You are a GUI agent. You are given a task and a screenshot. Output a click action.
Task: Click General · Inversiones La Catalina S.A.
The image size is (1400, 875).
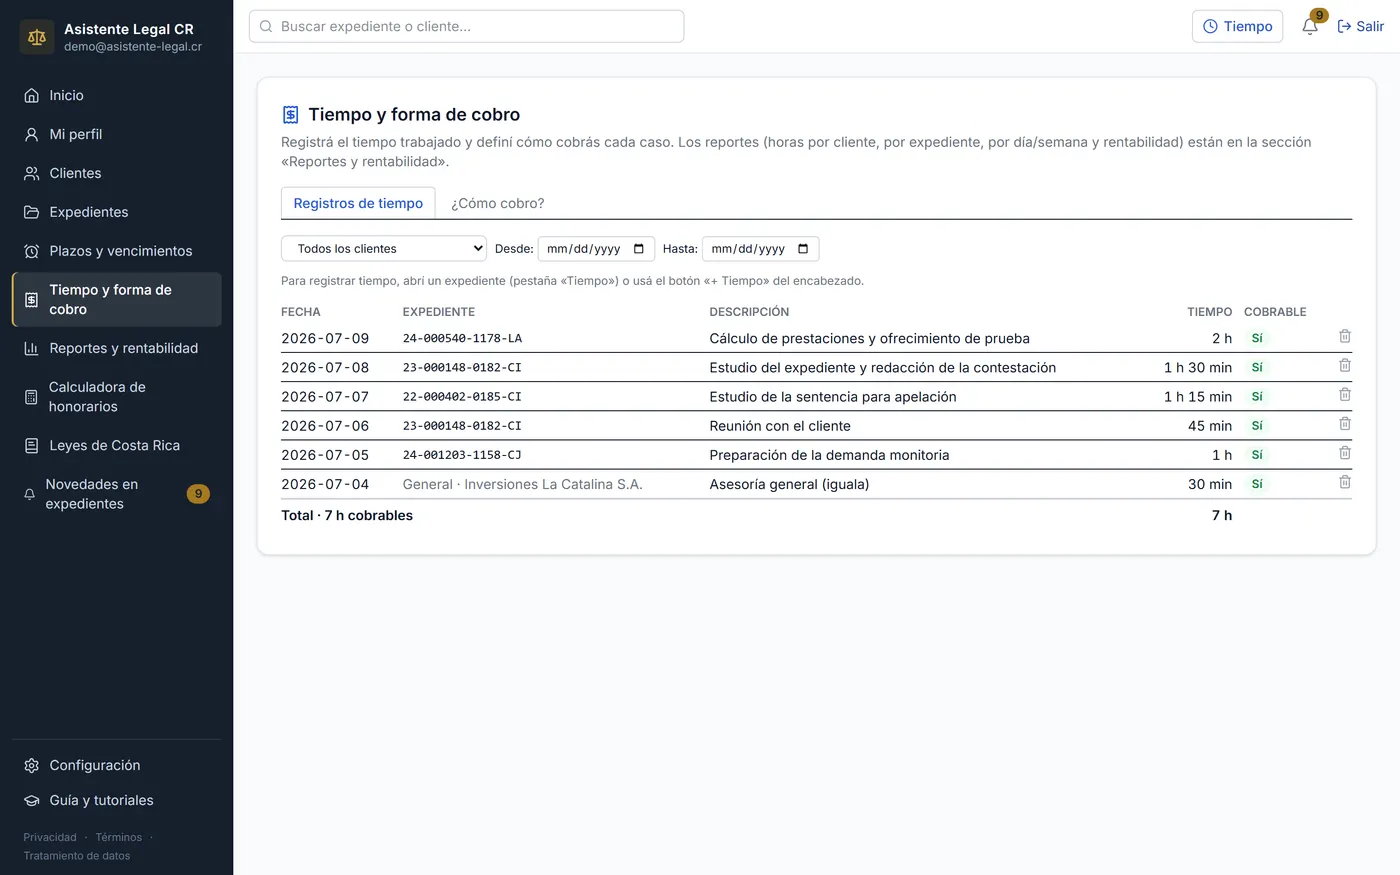pyautogui.click(x=522, y=485)
